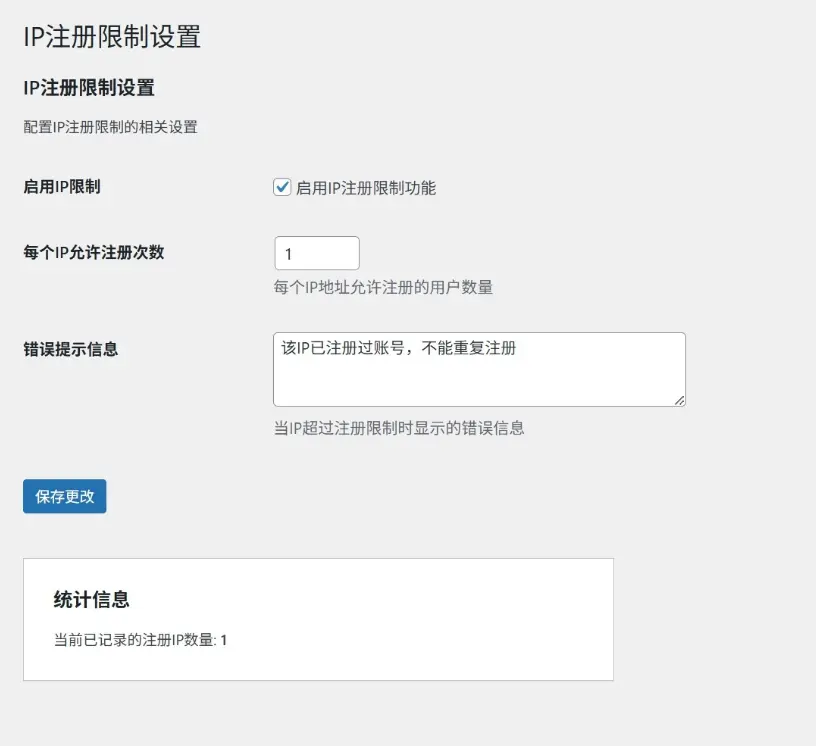Screen dimensions: 816x746
Task: Click the 错误提示信息 row label
Action: click(71, 349)
